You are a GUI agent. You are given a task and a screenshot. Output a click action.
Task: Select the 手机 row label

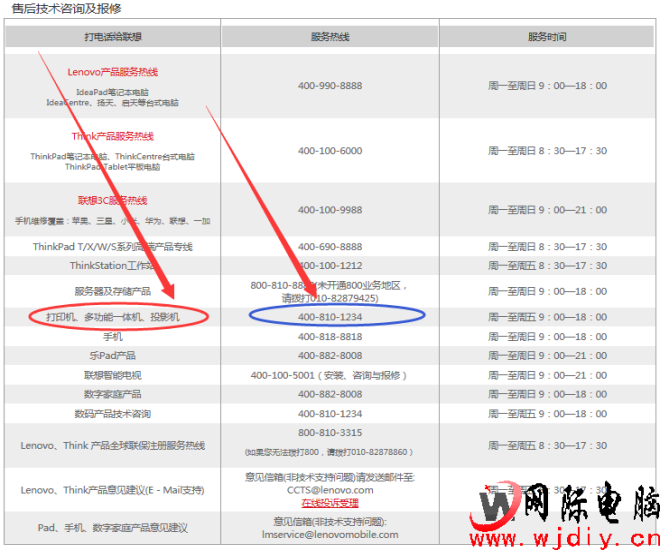[112, 337]
